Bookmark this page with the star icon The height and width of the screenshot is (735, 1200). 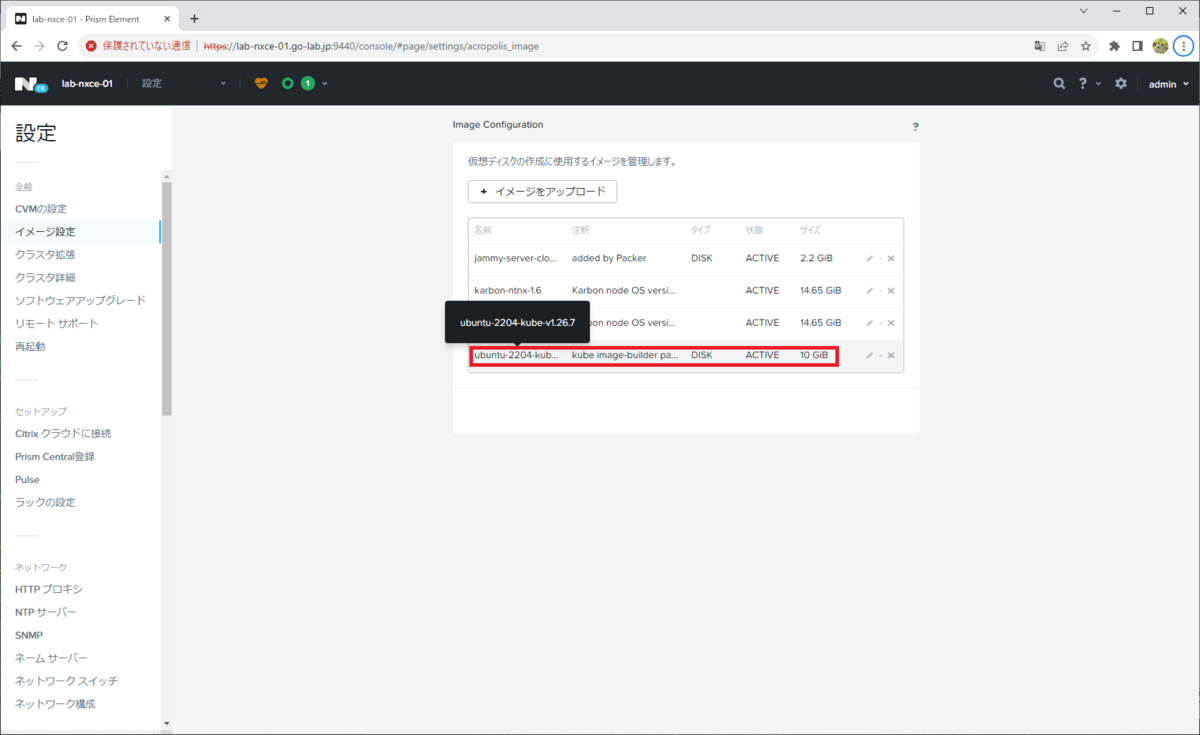pyautogui.click(x=1086, y=46)
